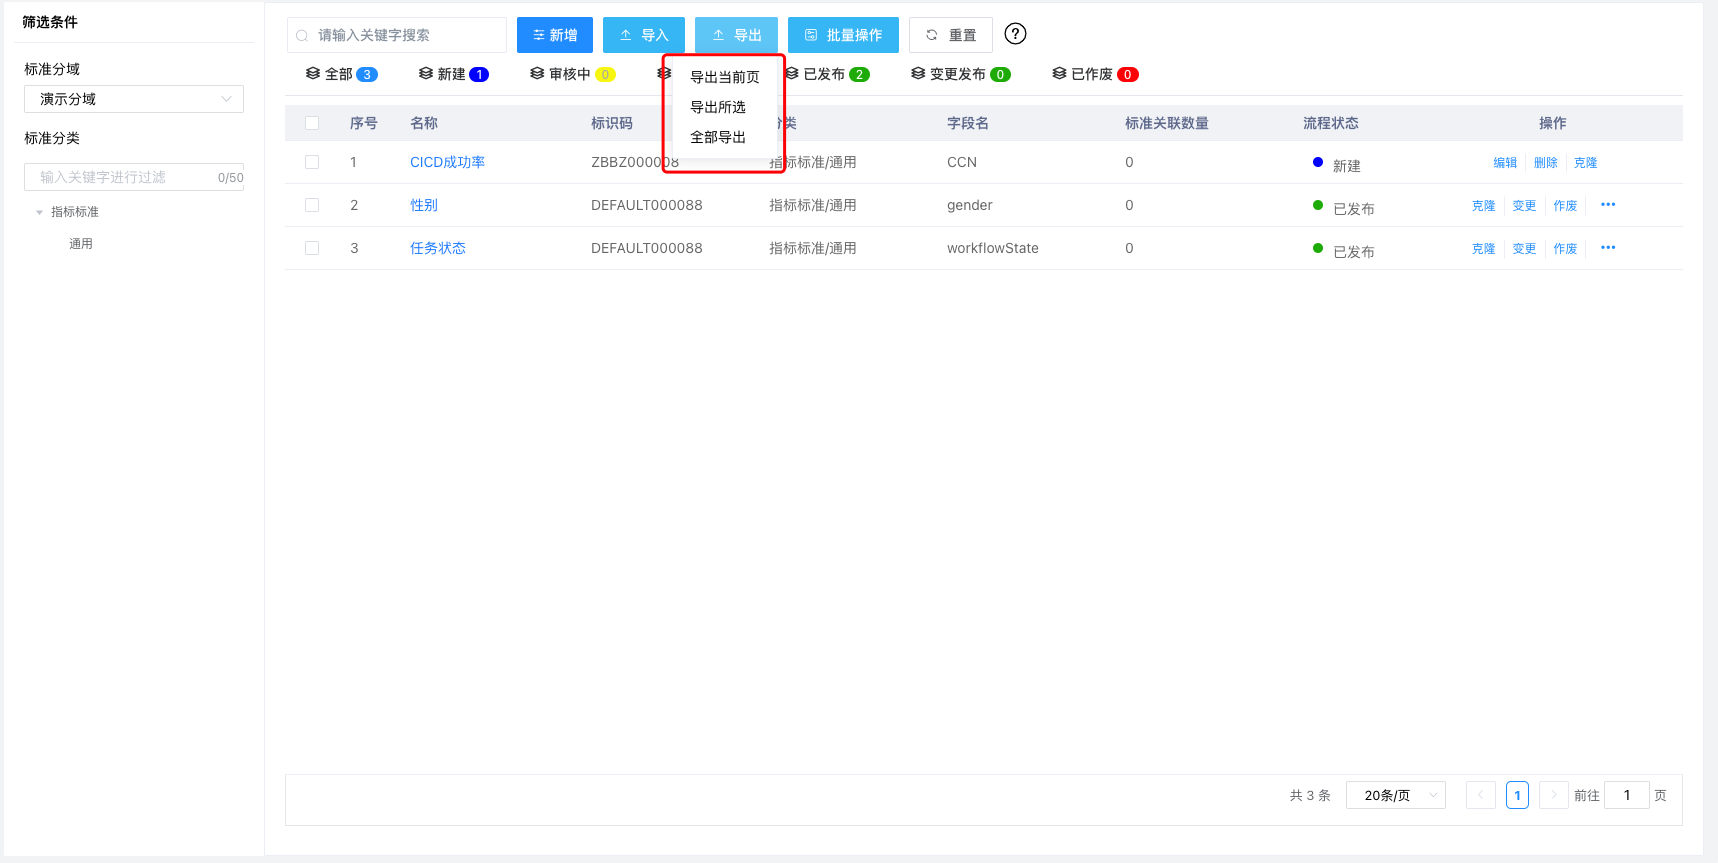Collapse the 指标标准 tree node

[40, 212]
